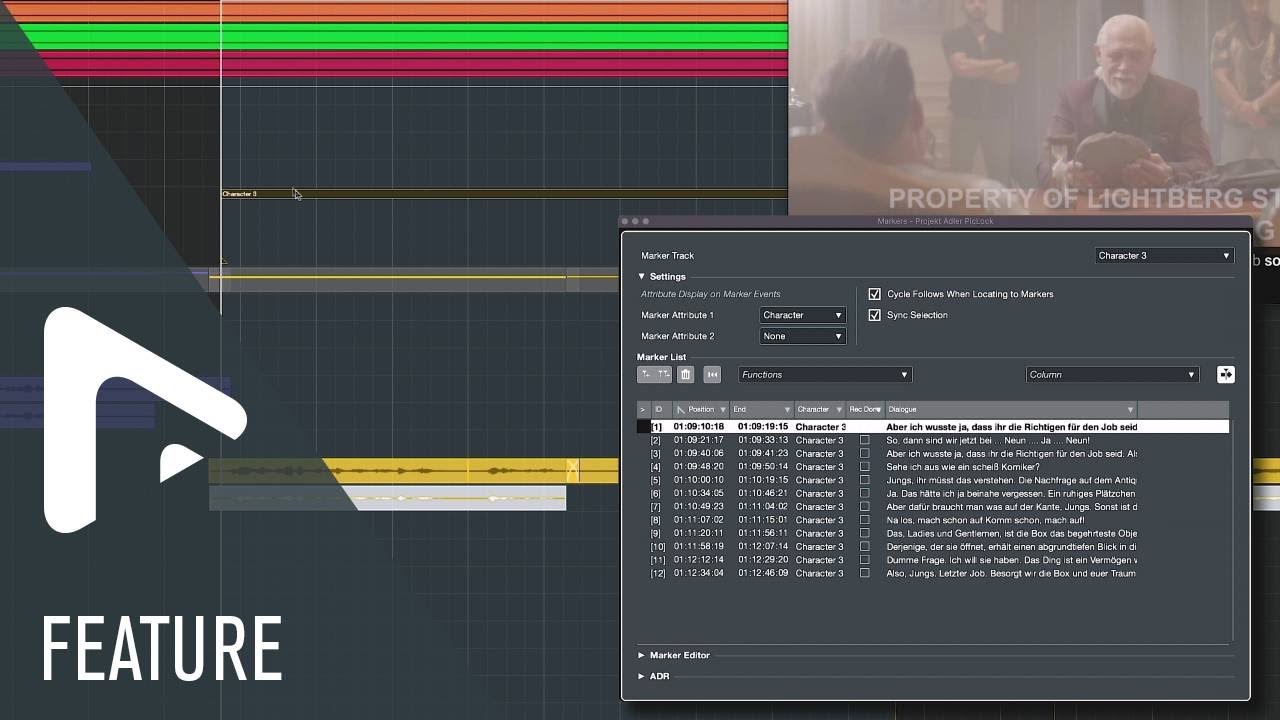Click the Dialogue column header
Viewport: 1280px width, 720px height.
pyautogui.click(x=1011, y=409)
